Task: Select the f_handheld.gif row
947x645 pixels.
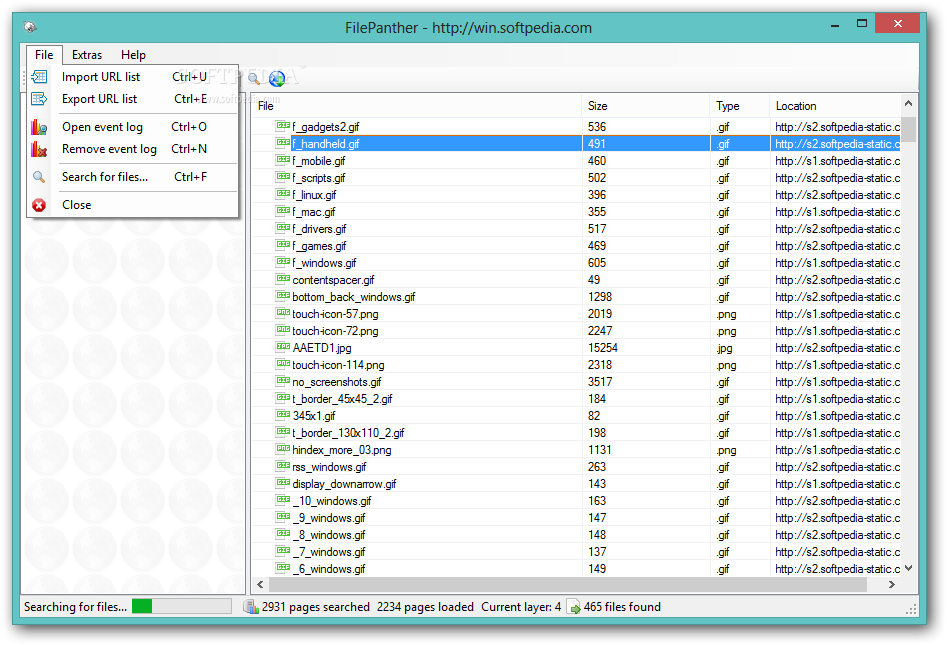Action: pos(577,144)
